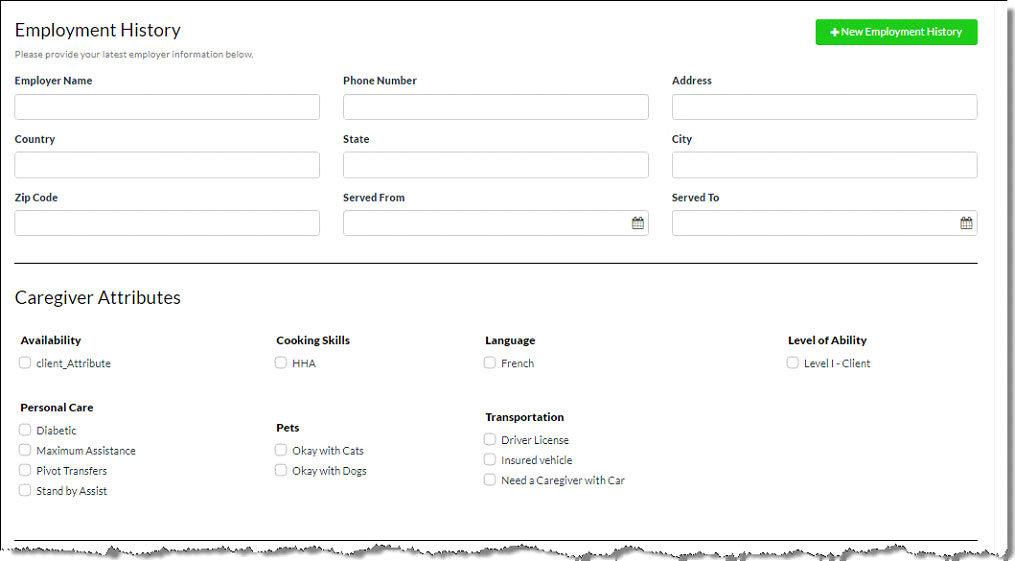Select the City input field

pyautogui.click(x=824, y=165)
